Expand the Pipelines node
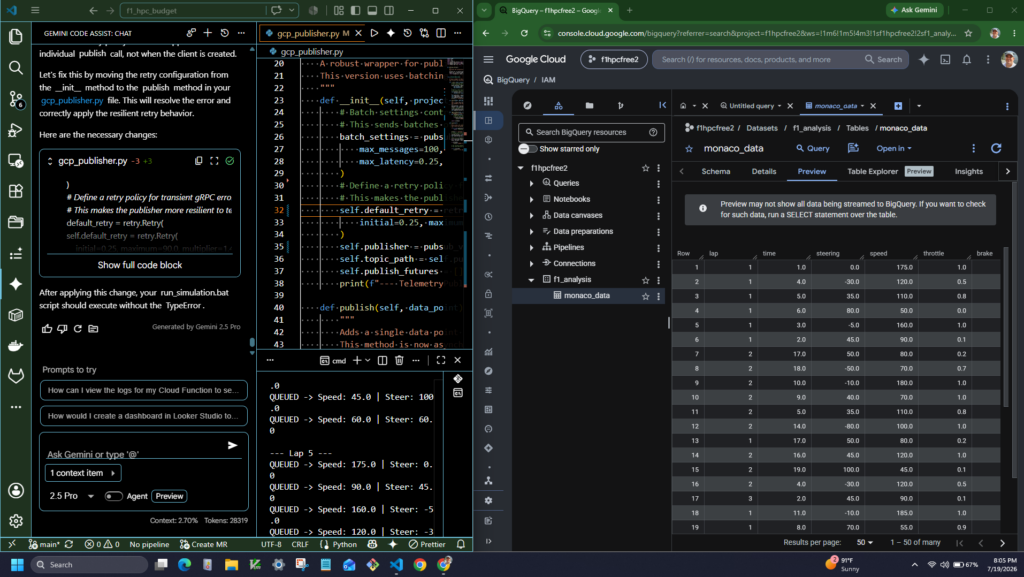This screenshot has width=1024, height=577. (x=531, y=248)
